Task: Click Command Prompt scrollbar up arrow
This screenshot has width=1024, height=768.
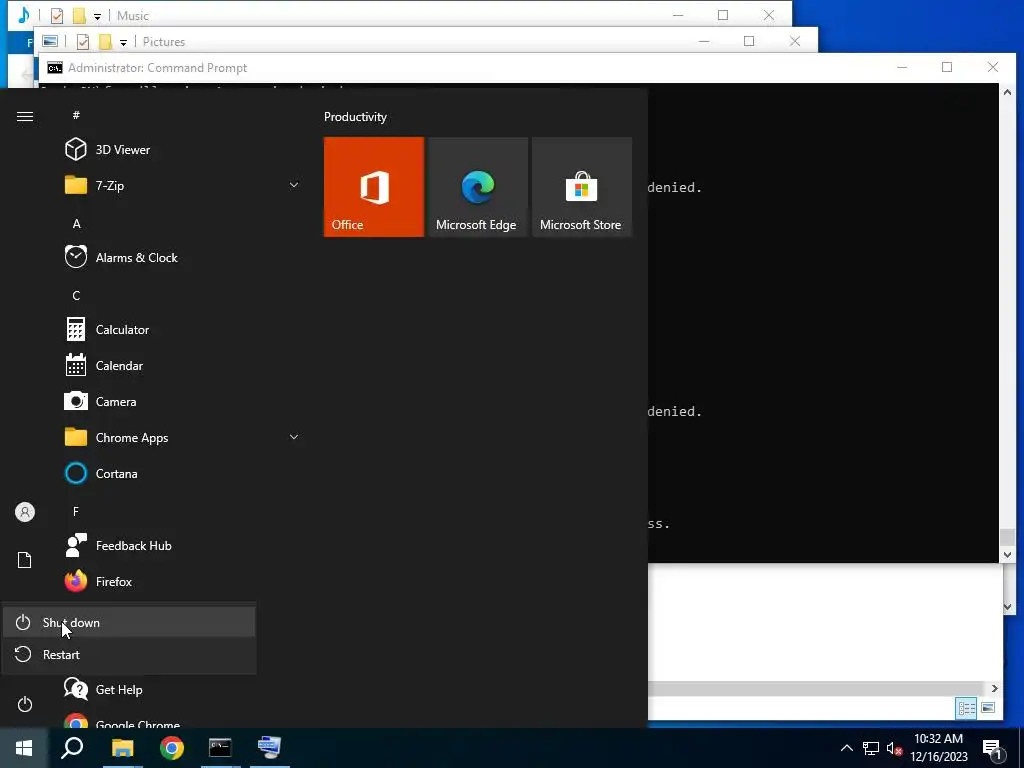Action: coord(1007,93)
